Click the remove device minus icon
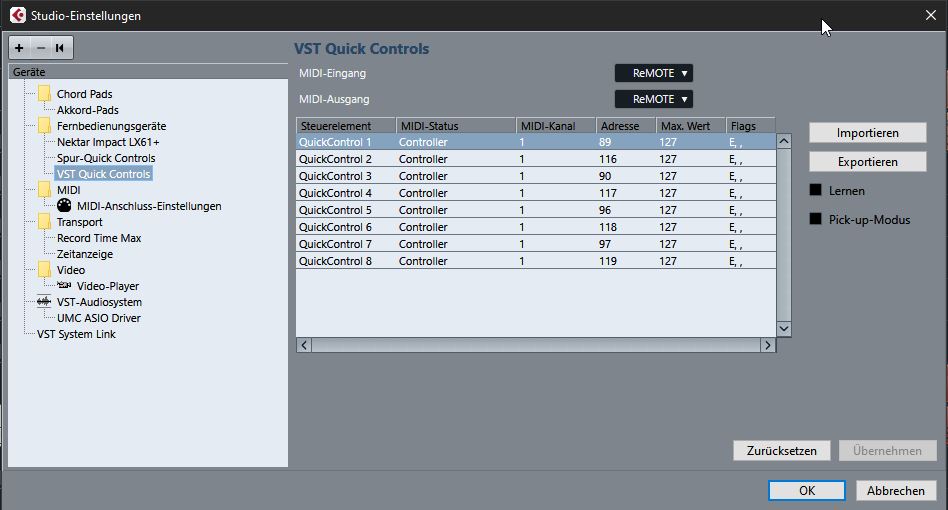948x510 pixels. (40, 48)
